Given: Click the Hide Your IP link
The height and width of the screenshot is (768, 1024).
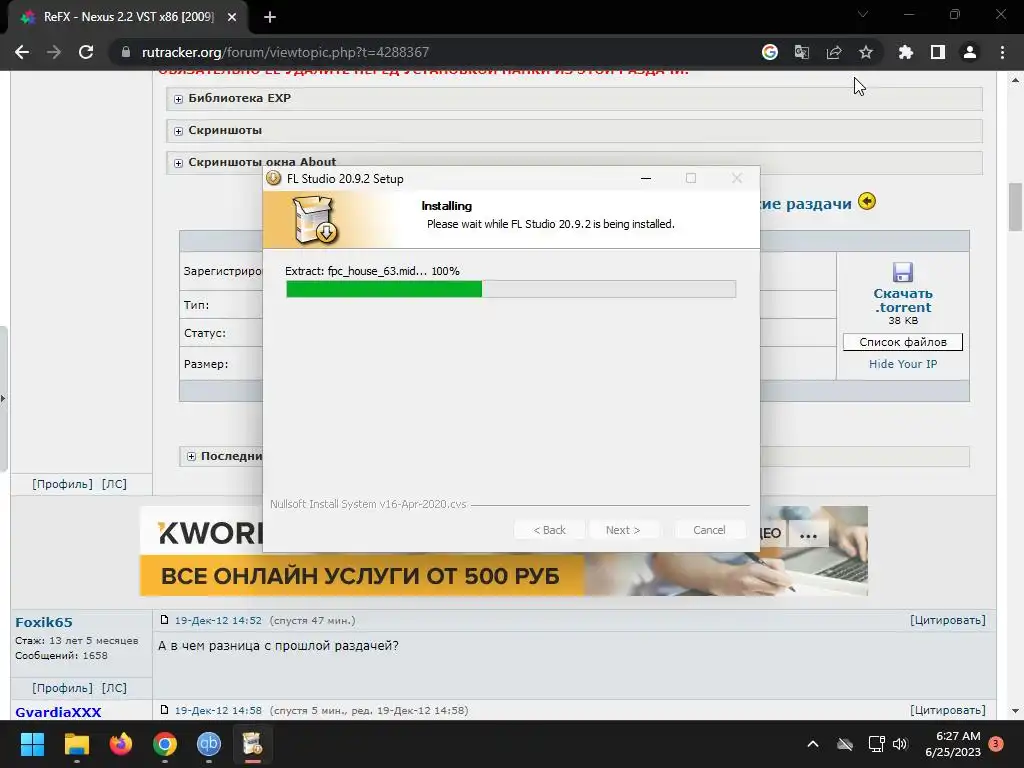Looking at the screenshot, I should [x=903, y=364].
